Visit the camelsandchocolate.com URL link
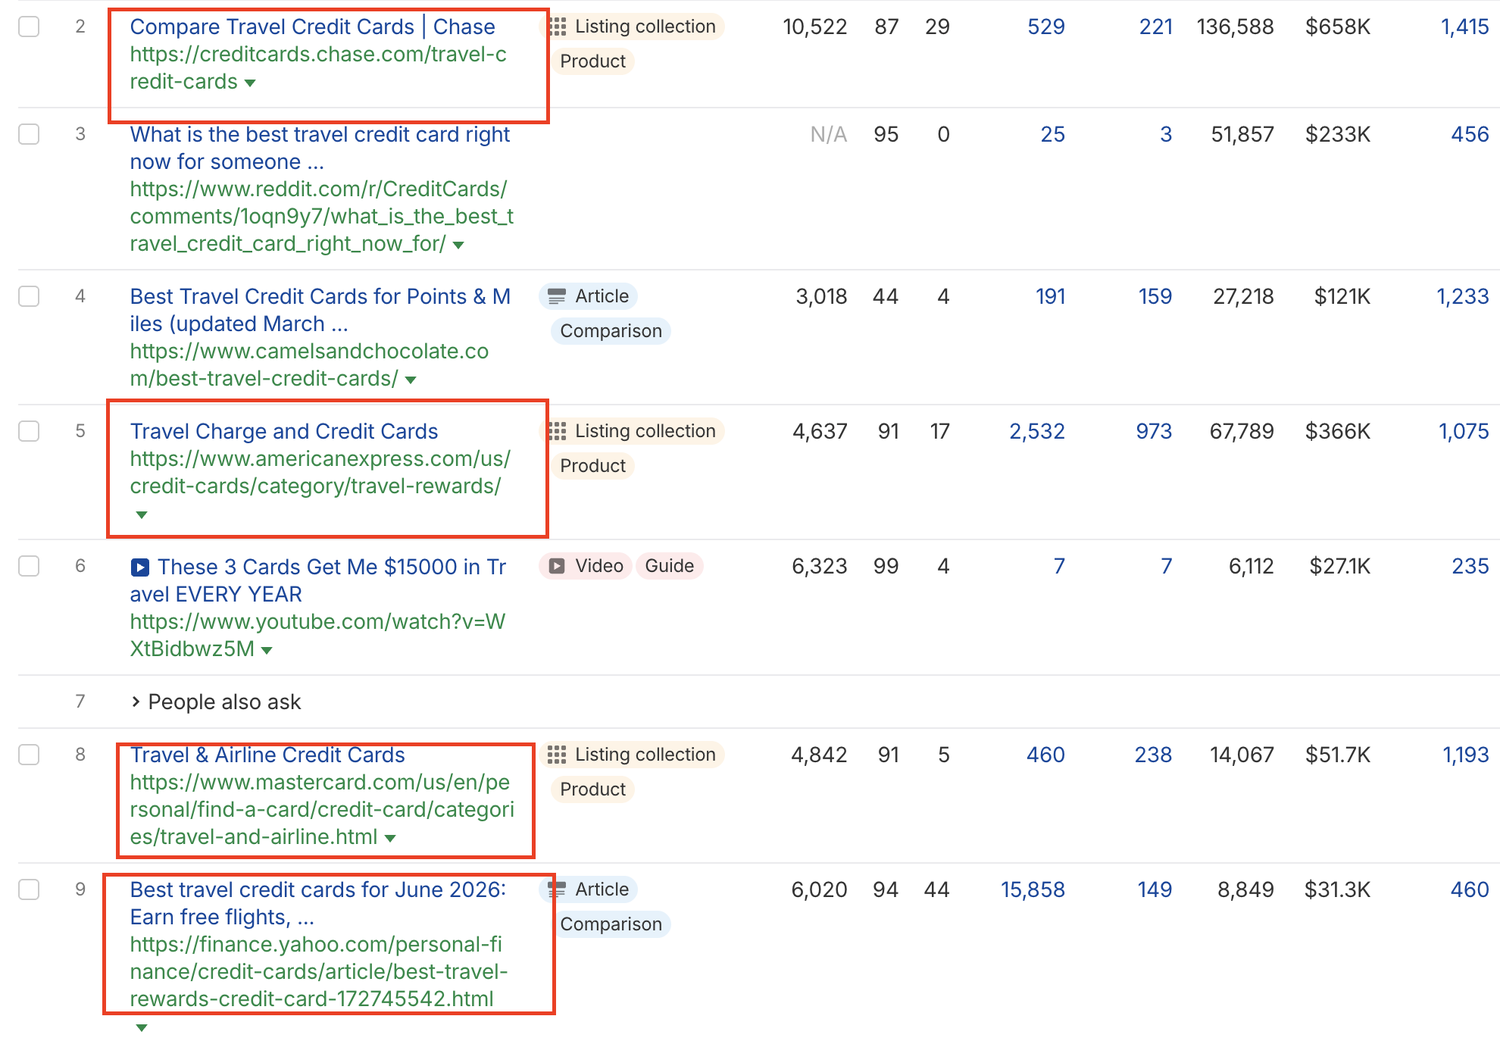Screen dimensions: 1500x1041 coord(309,365)
